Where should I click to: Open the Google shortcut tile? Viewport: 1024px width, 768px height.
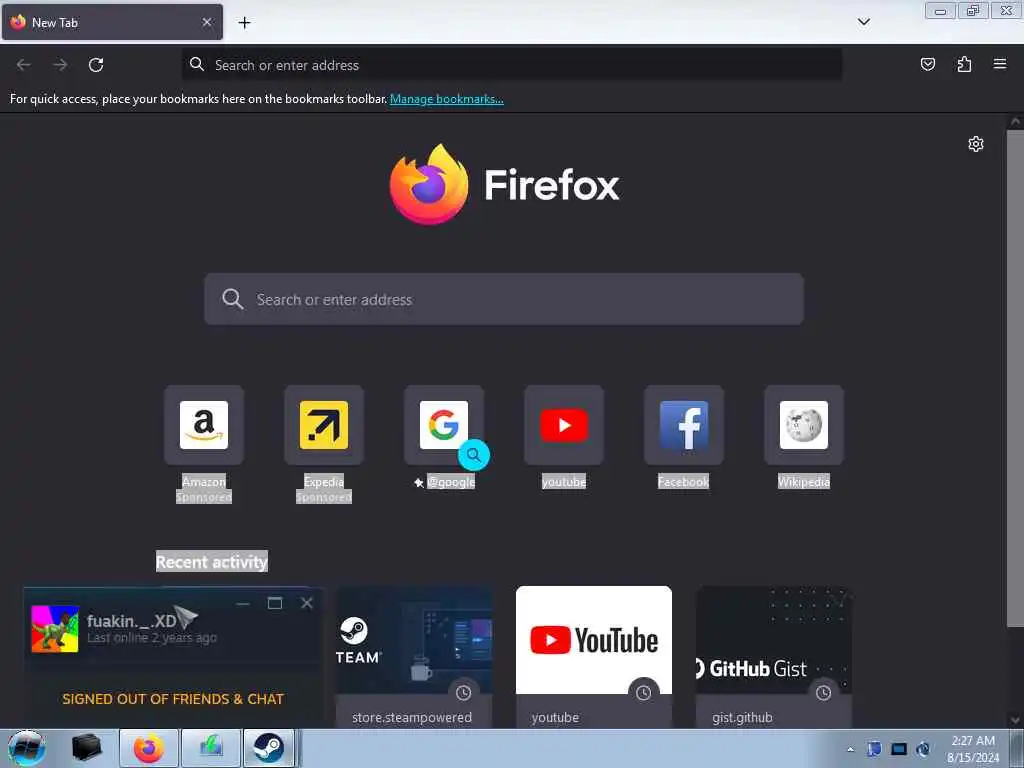(443, 425)
